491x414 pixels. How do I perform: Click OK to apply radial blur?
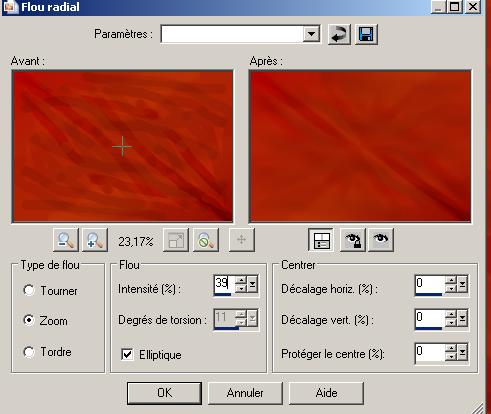tap(164, 393)
